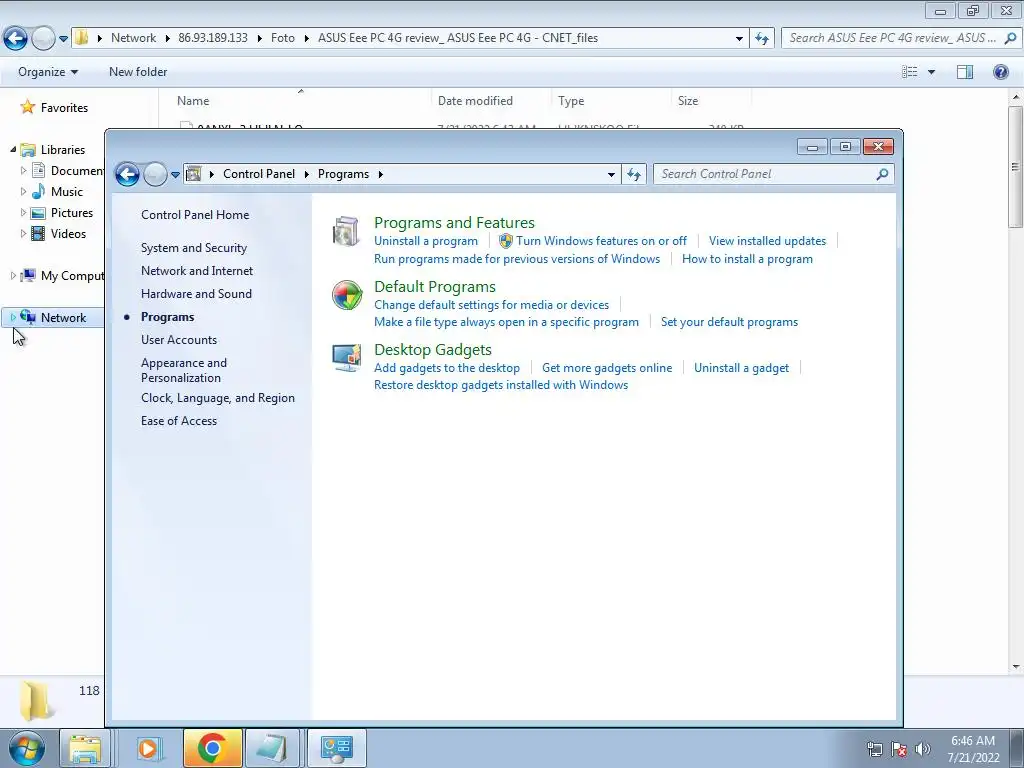The height and width of the screenshot is (768, 1024).
Task: Switch to Control Panel taskbar button
Action: 337,748
